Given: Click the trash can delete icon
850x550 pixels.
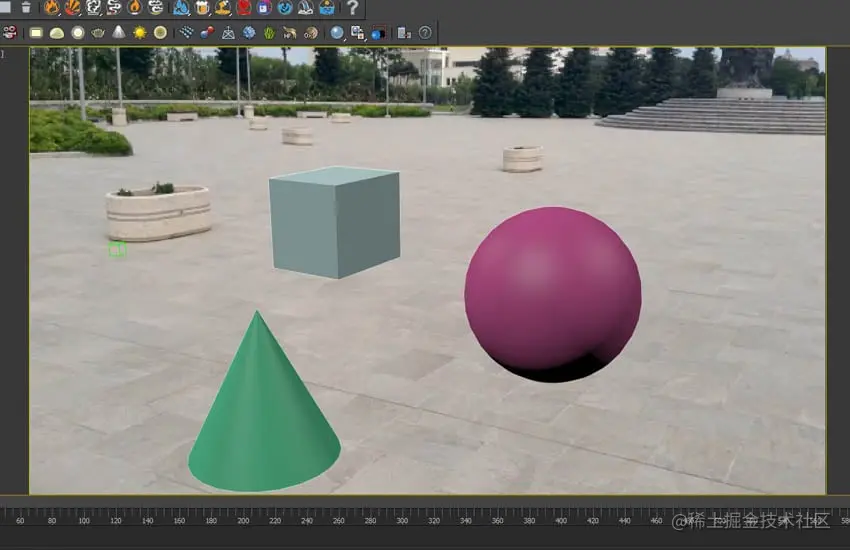Looking at the screenshot, I should pyautogui.click(x=26, y=7).
